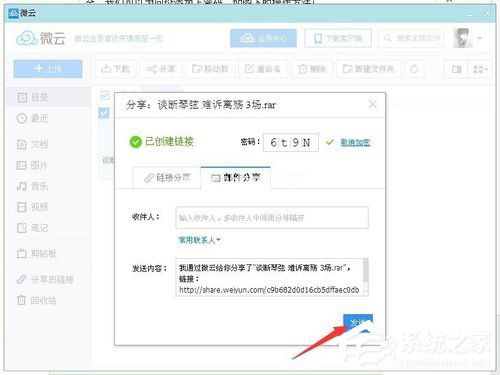The height and width of the screenshot is (375, 500).
Task: Close the Weiyun main window
Action: [x=487, y=13]
